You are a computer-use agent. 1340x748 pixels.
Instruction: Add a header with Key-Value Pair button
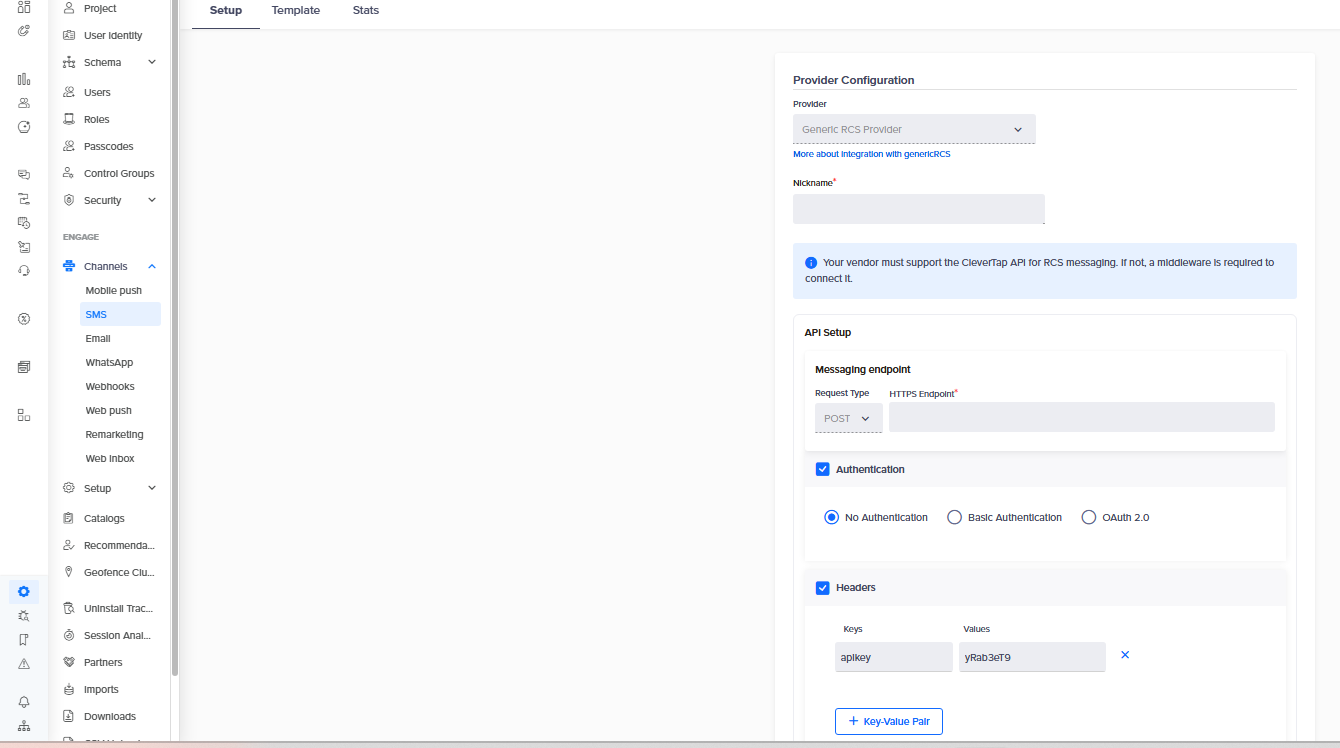click(x=889, y=721)
